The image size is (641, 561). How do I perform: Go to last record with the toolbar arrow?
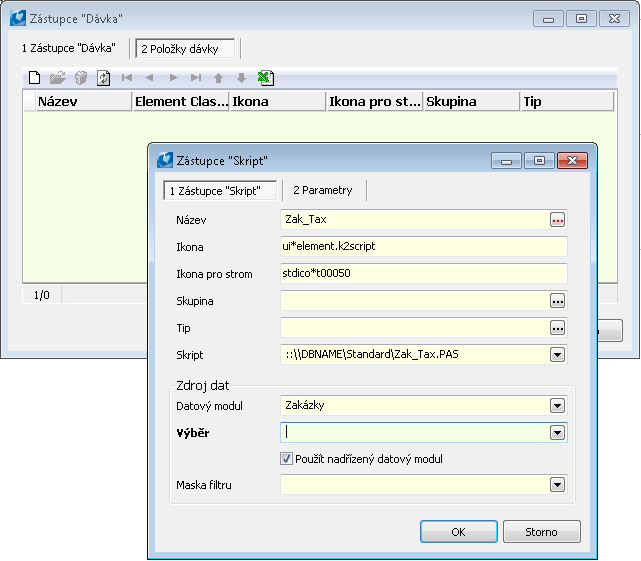tap(196, 77)
